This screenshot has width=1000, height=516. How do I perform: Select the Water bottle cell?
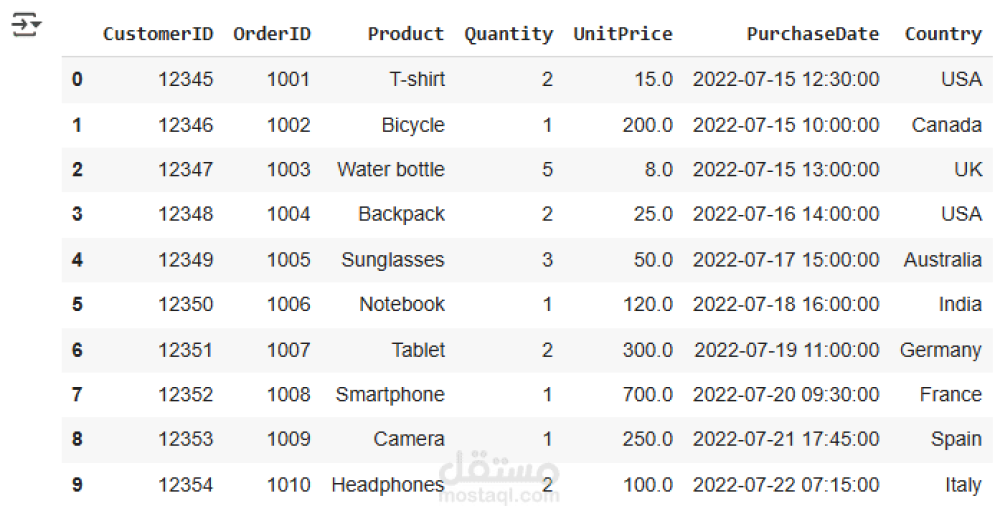pos(391,169)
